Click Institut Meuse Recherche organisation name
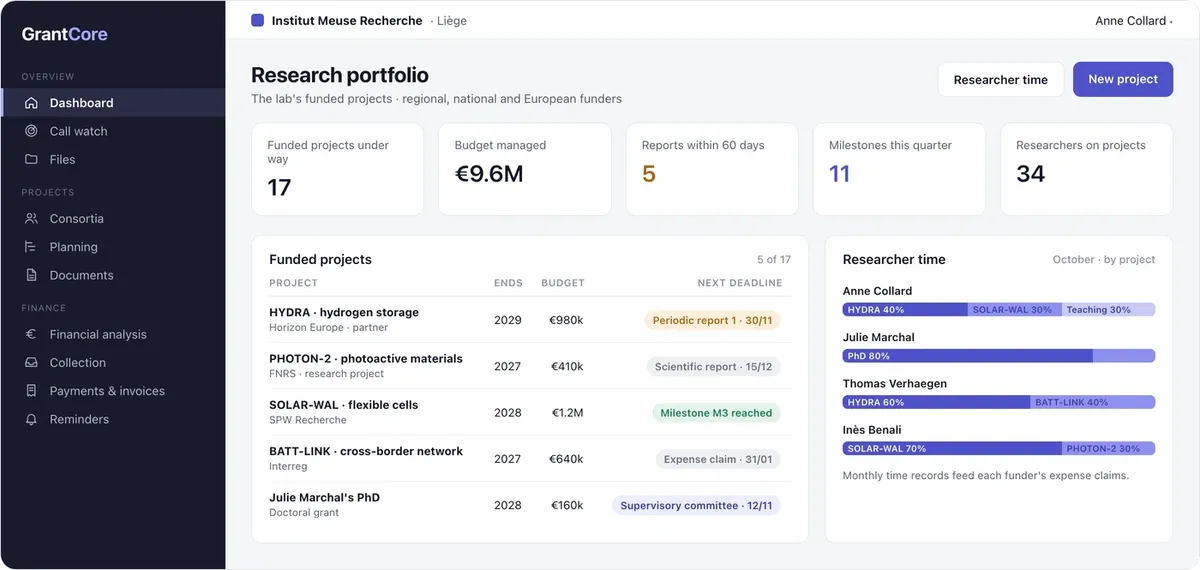1200x570 pixels. [x=347, y=21]
